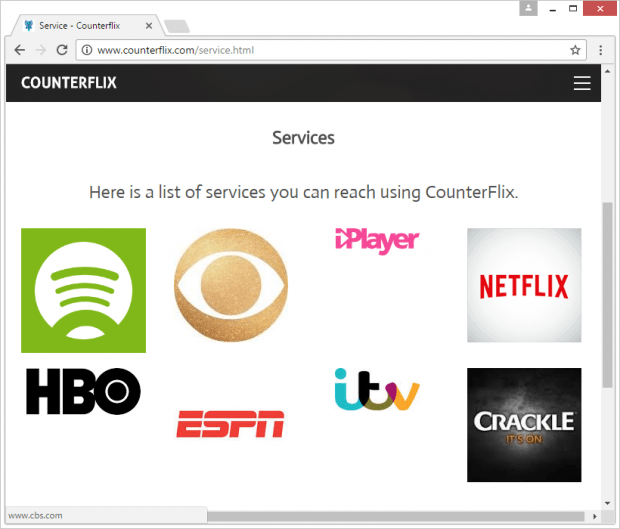Click the vertical scrollbar thumb
This screenshot has width=620, height=529.
[x=607, y=295]
